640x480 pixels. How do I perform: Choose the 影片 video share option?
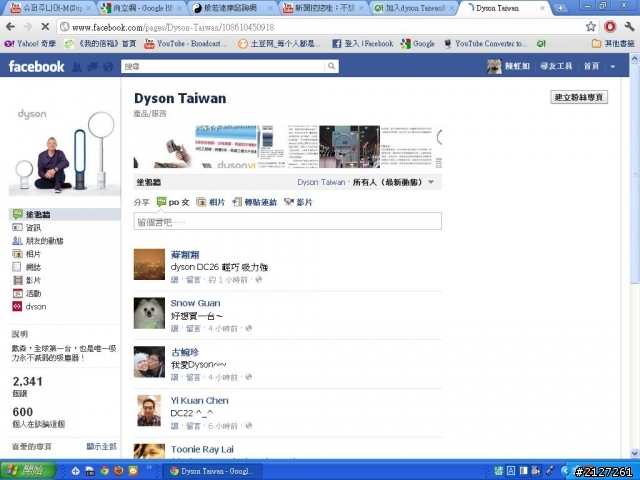click(299, 202)
